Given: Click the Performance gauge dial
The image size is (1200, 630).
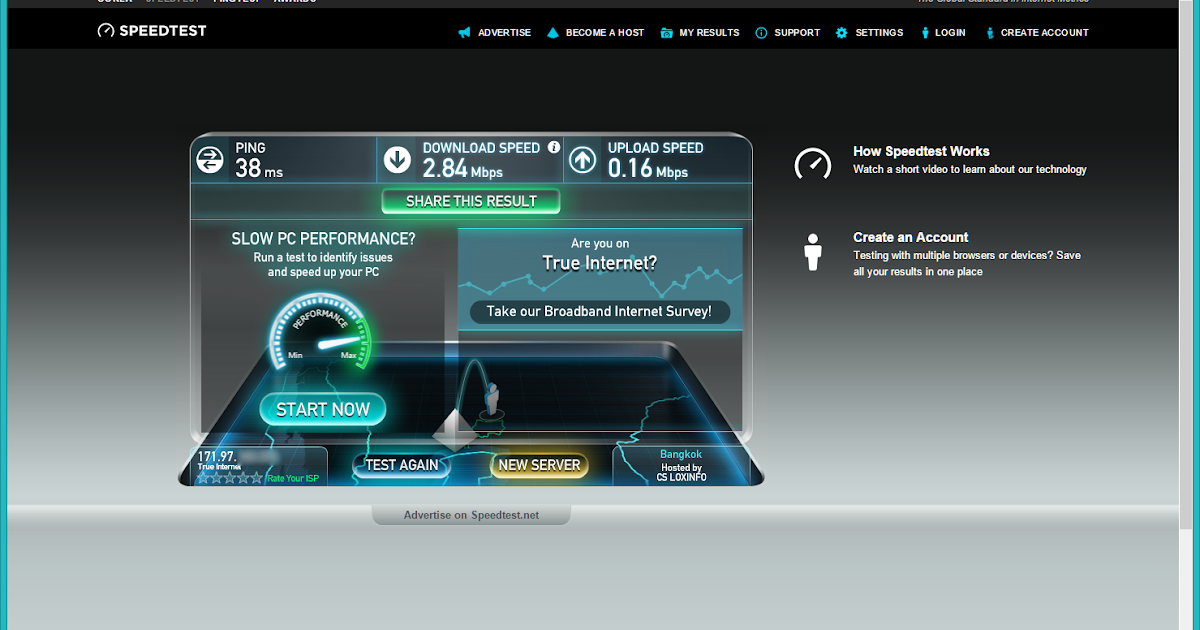Looking at the screenshot, I should (x=318, y=334).
